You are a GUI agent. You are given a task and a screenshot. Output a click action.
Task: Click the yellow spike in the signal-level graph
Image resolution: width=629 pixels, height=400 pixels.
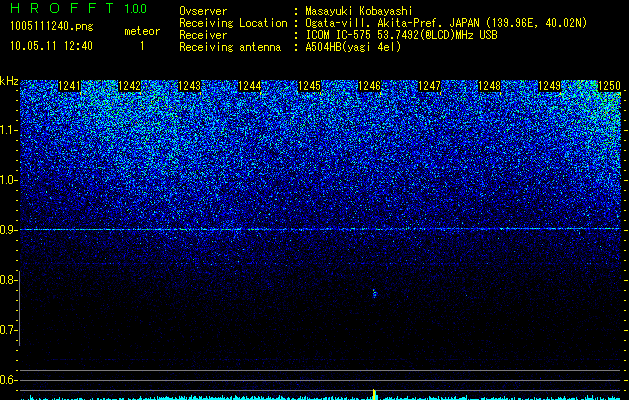[x=374, y=394]
